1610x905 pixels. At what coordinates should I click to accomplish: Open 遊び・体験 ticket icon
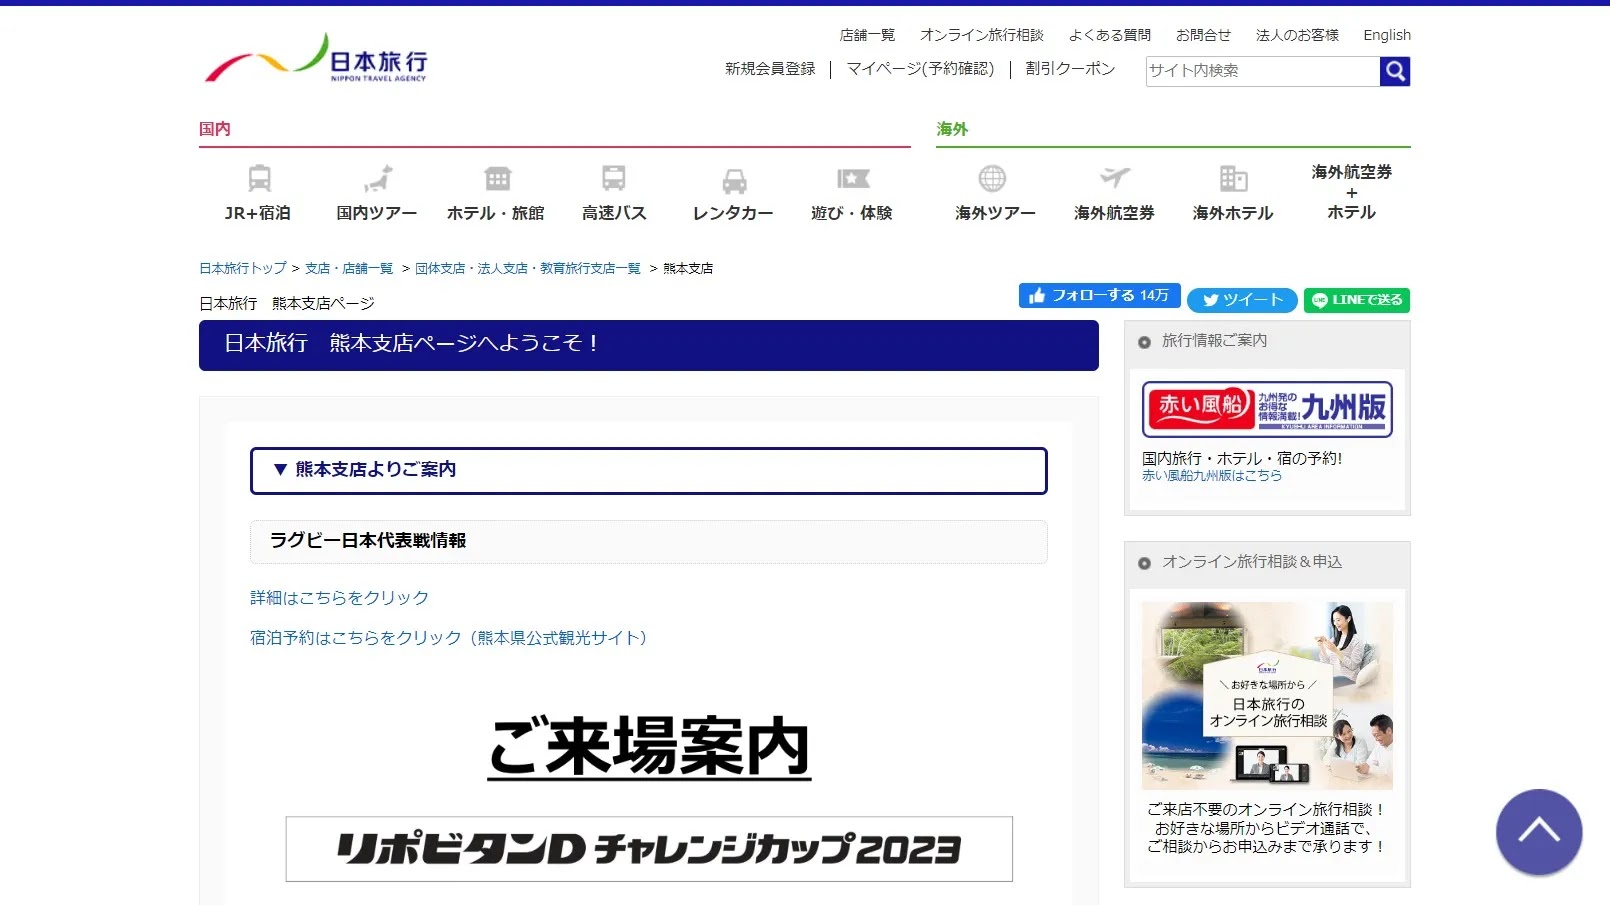coord(853,179)
